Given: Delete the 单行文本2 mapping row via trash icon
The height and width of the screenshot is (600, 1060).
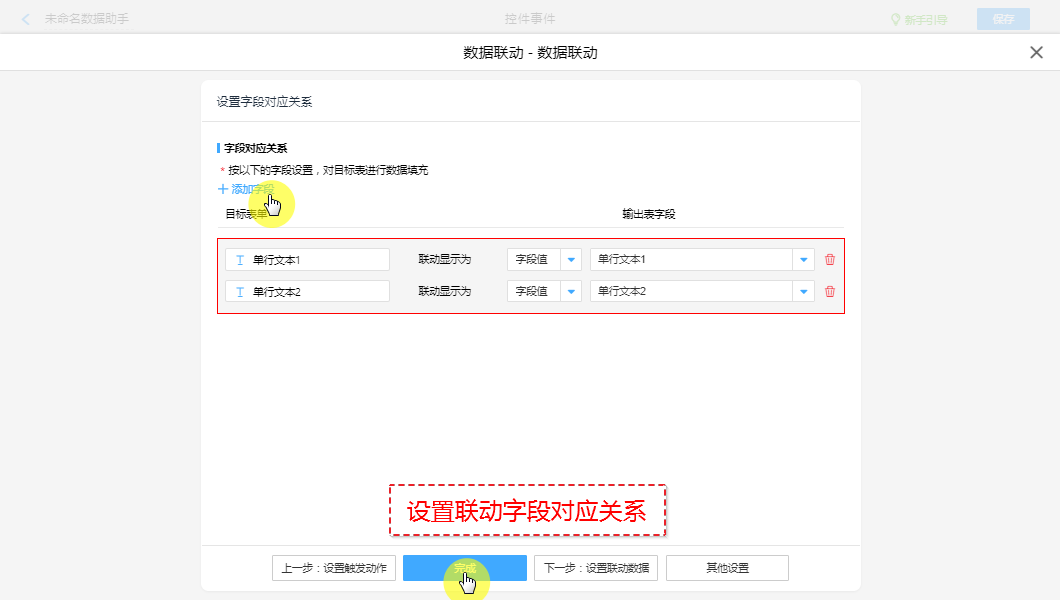Looking at the screenshot, I should coord(829,292).
